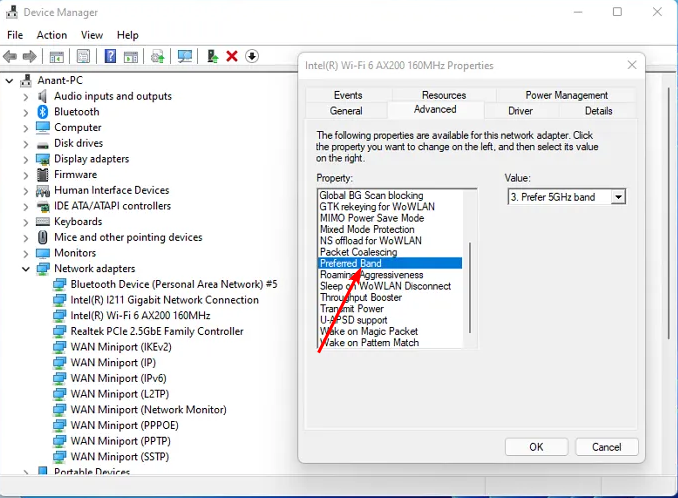Click the Audio inputs and outputs speaker icon
The width and height of the screenshot is (678, 498).
(x=42, y=96)
